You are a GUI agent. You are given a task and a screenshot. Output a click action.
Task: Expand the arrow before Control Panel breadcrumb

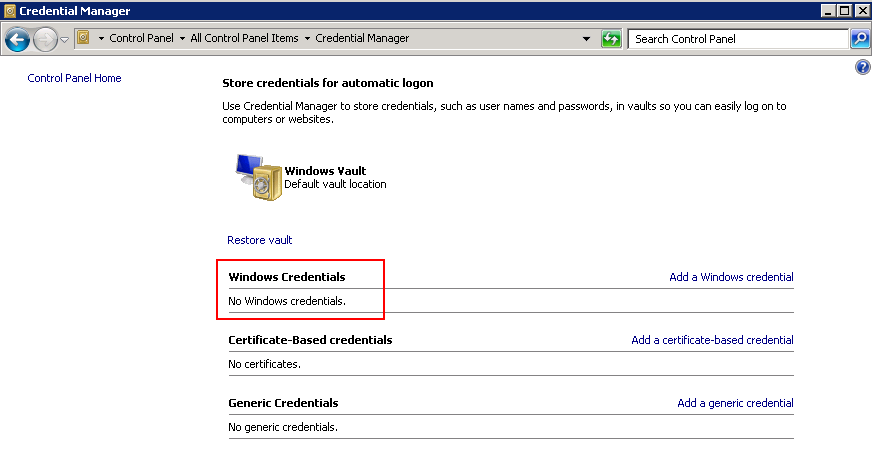[x=101, y=38]
